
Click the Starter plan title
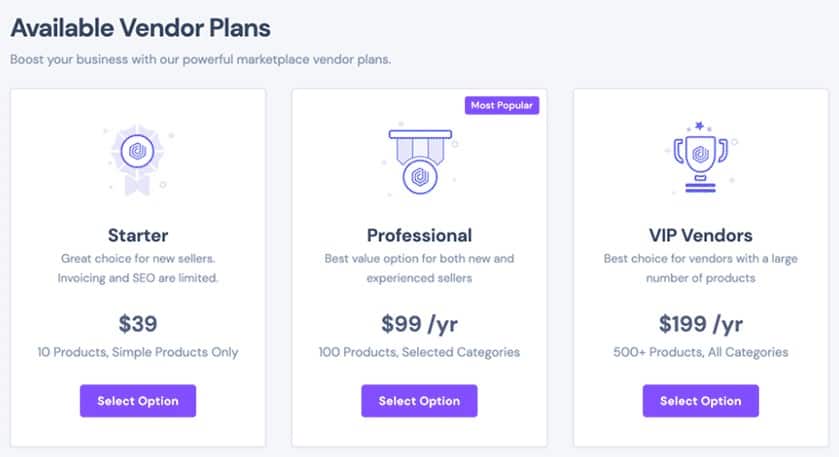click(138, 235)
